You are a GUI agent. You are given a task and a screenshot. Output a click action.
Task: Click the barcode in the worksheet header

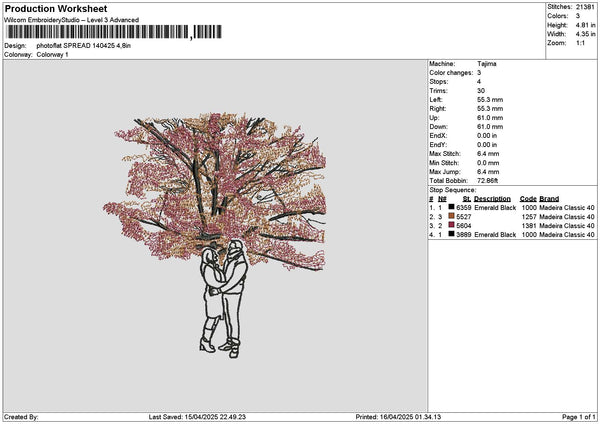(114, 32)
